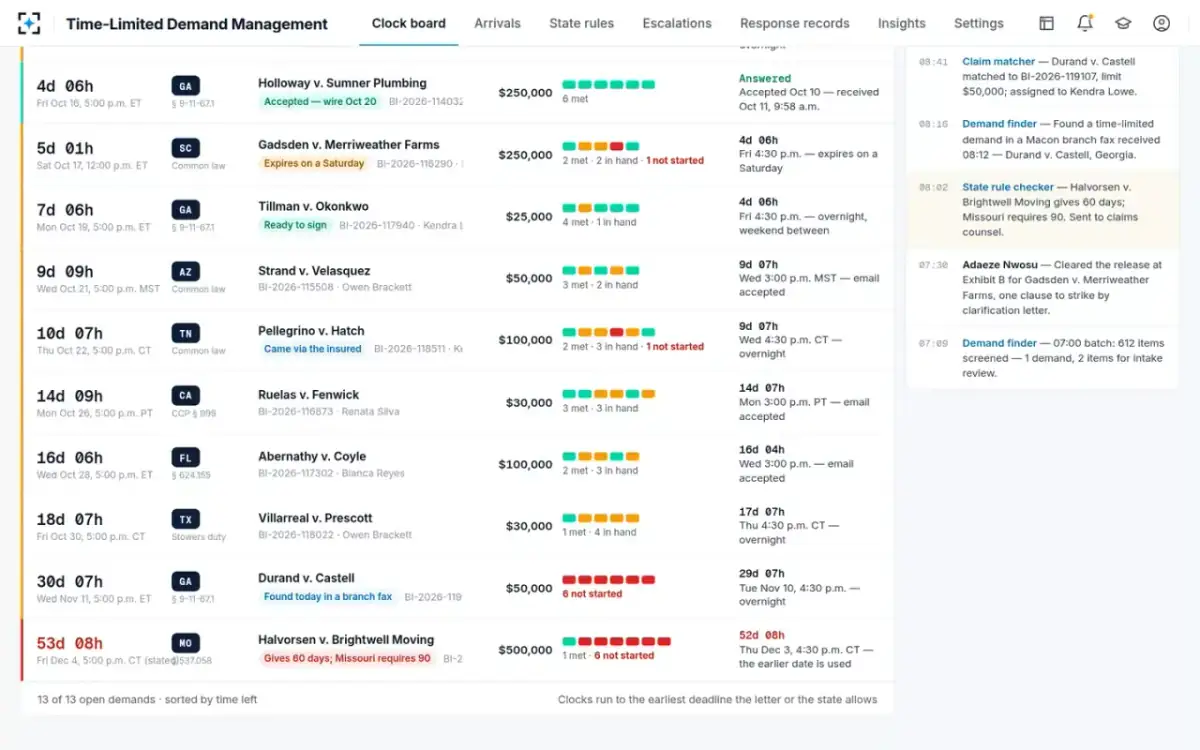The height and width of the screenshot is (750, 1200).
Task: Open Strand v. Velasquez demand
Action: coord(314,271)
